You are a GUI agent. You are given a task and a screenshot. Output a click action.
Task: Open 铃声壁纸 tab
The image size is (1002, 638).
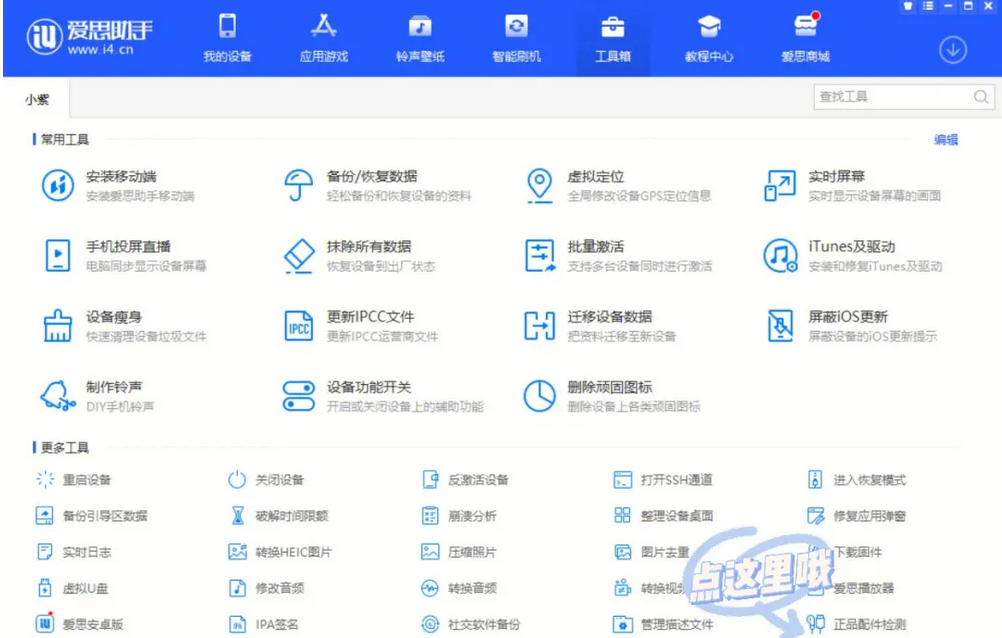(420, 38)
